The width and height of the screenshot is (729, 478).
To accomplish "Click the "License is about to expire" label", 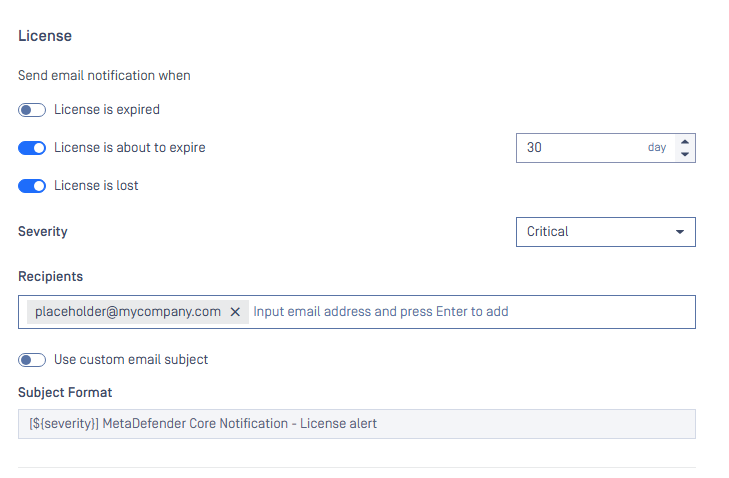I will [130, 148].
